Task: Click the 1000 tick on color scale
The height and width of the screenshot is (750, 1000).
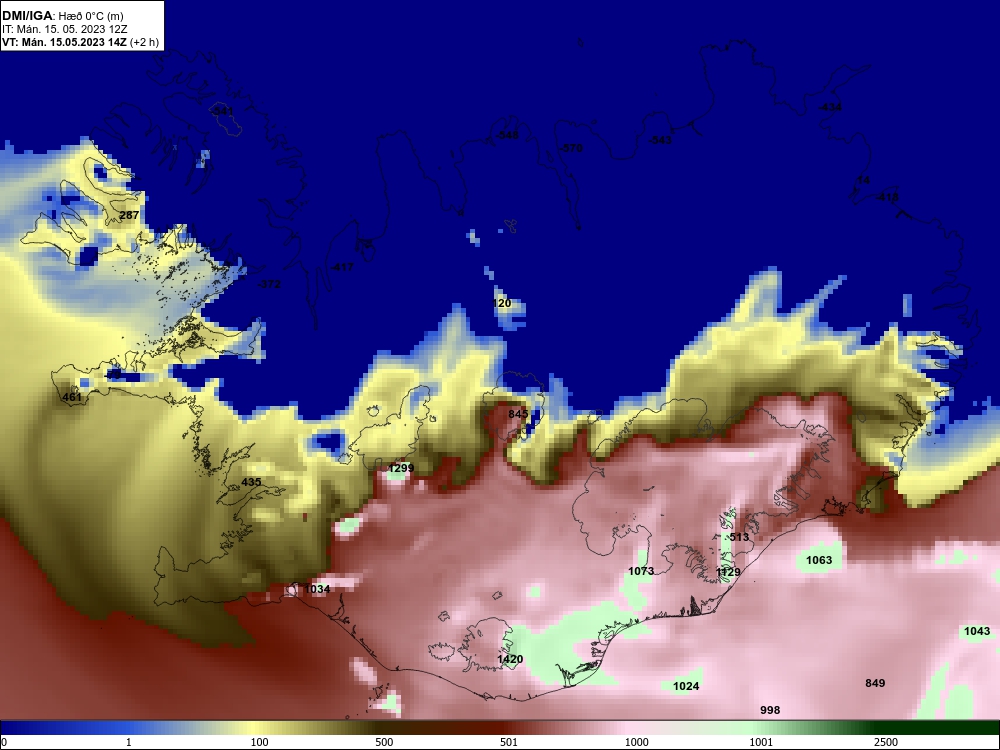Action: pyautogui.click(x=636, y=742)
